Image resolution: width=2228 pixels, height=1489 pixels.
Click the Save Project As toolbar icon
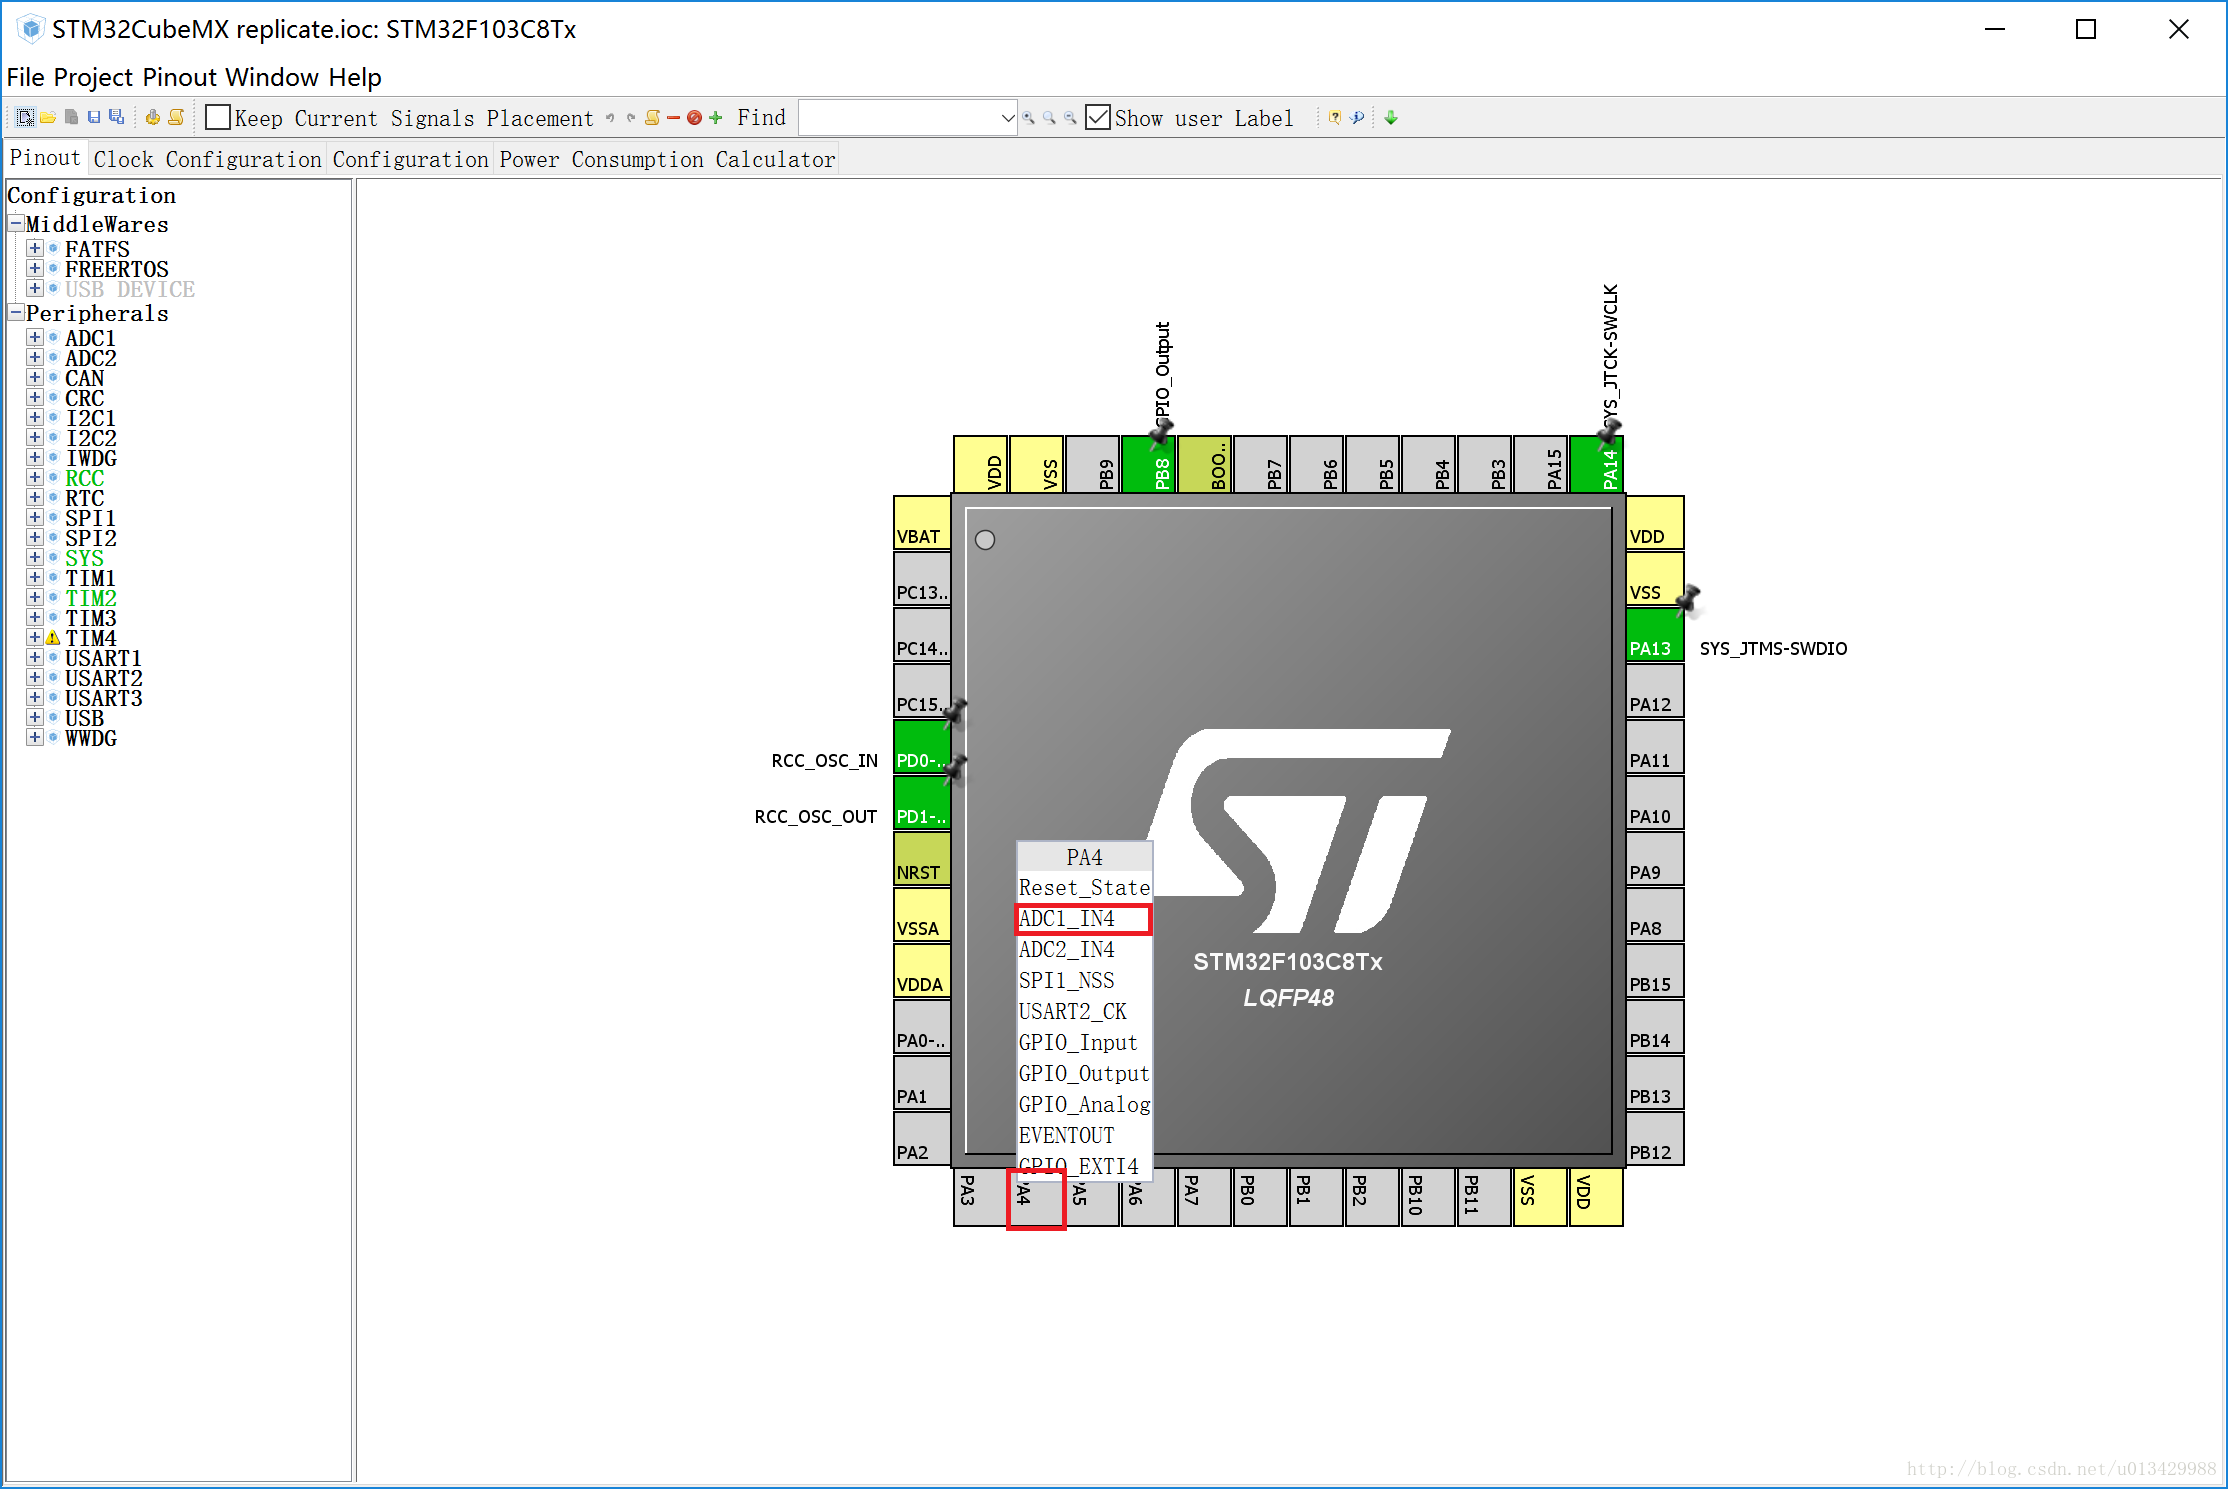point(117,118)
